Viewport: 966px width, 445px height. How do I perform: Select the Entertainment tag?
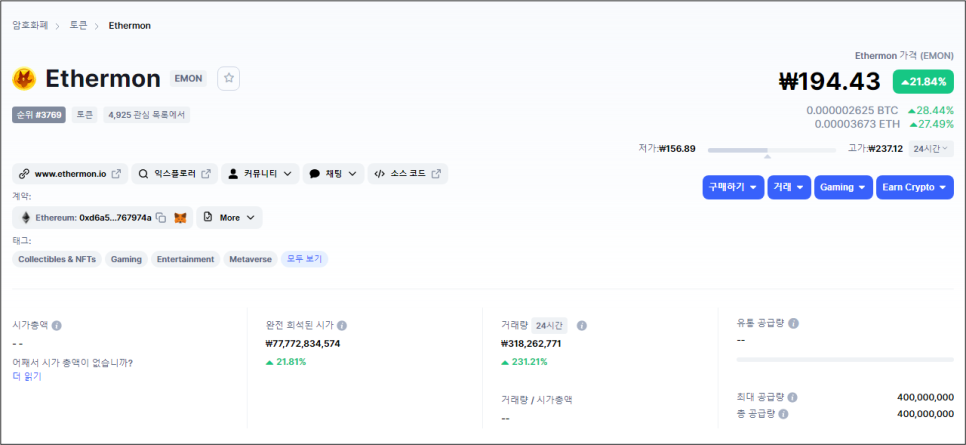[x=185, y=259]
